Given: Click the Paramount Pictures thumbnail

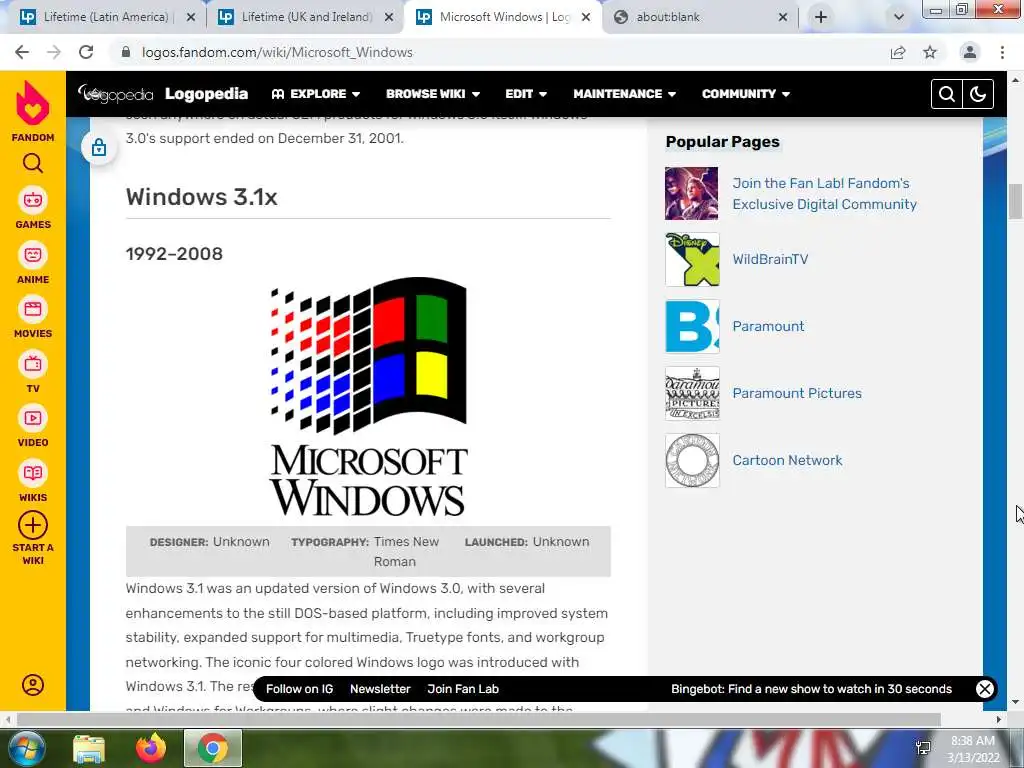Looking at the screenshot, I should click(692, 393).
